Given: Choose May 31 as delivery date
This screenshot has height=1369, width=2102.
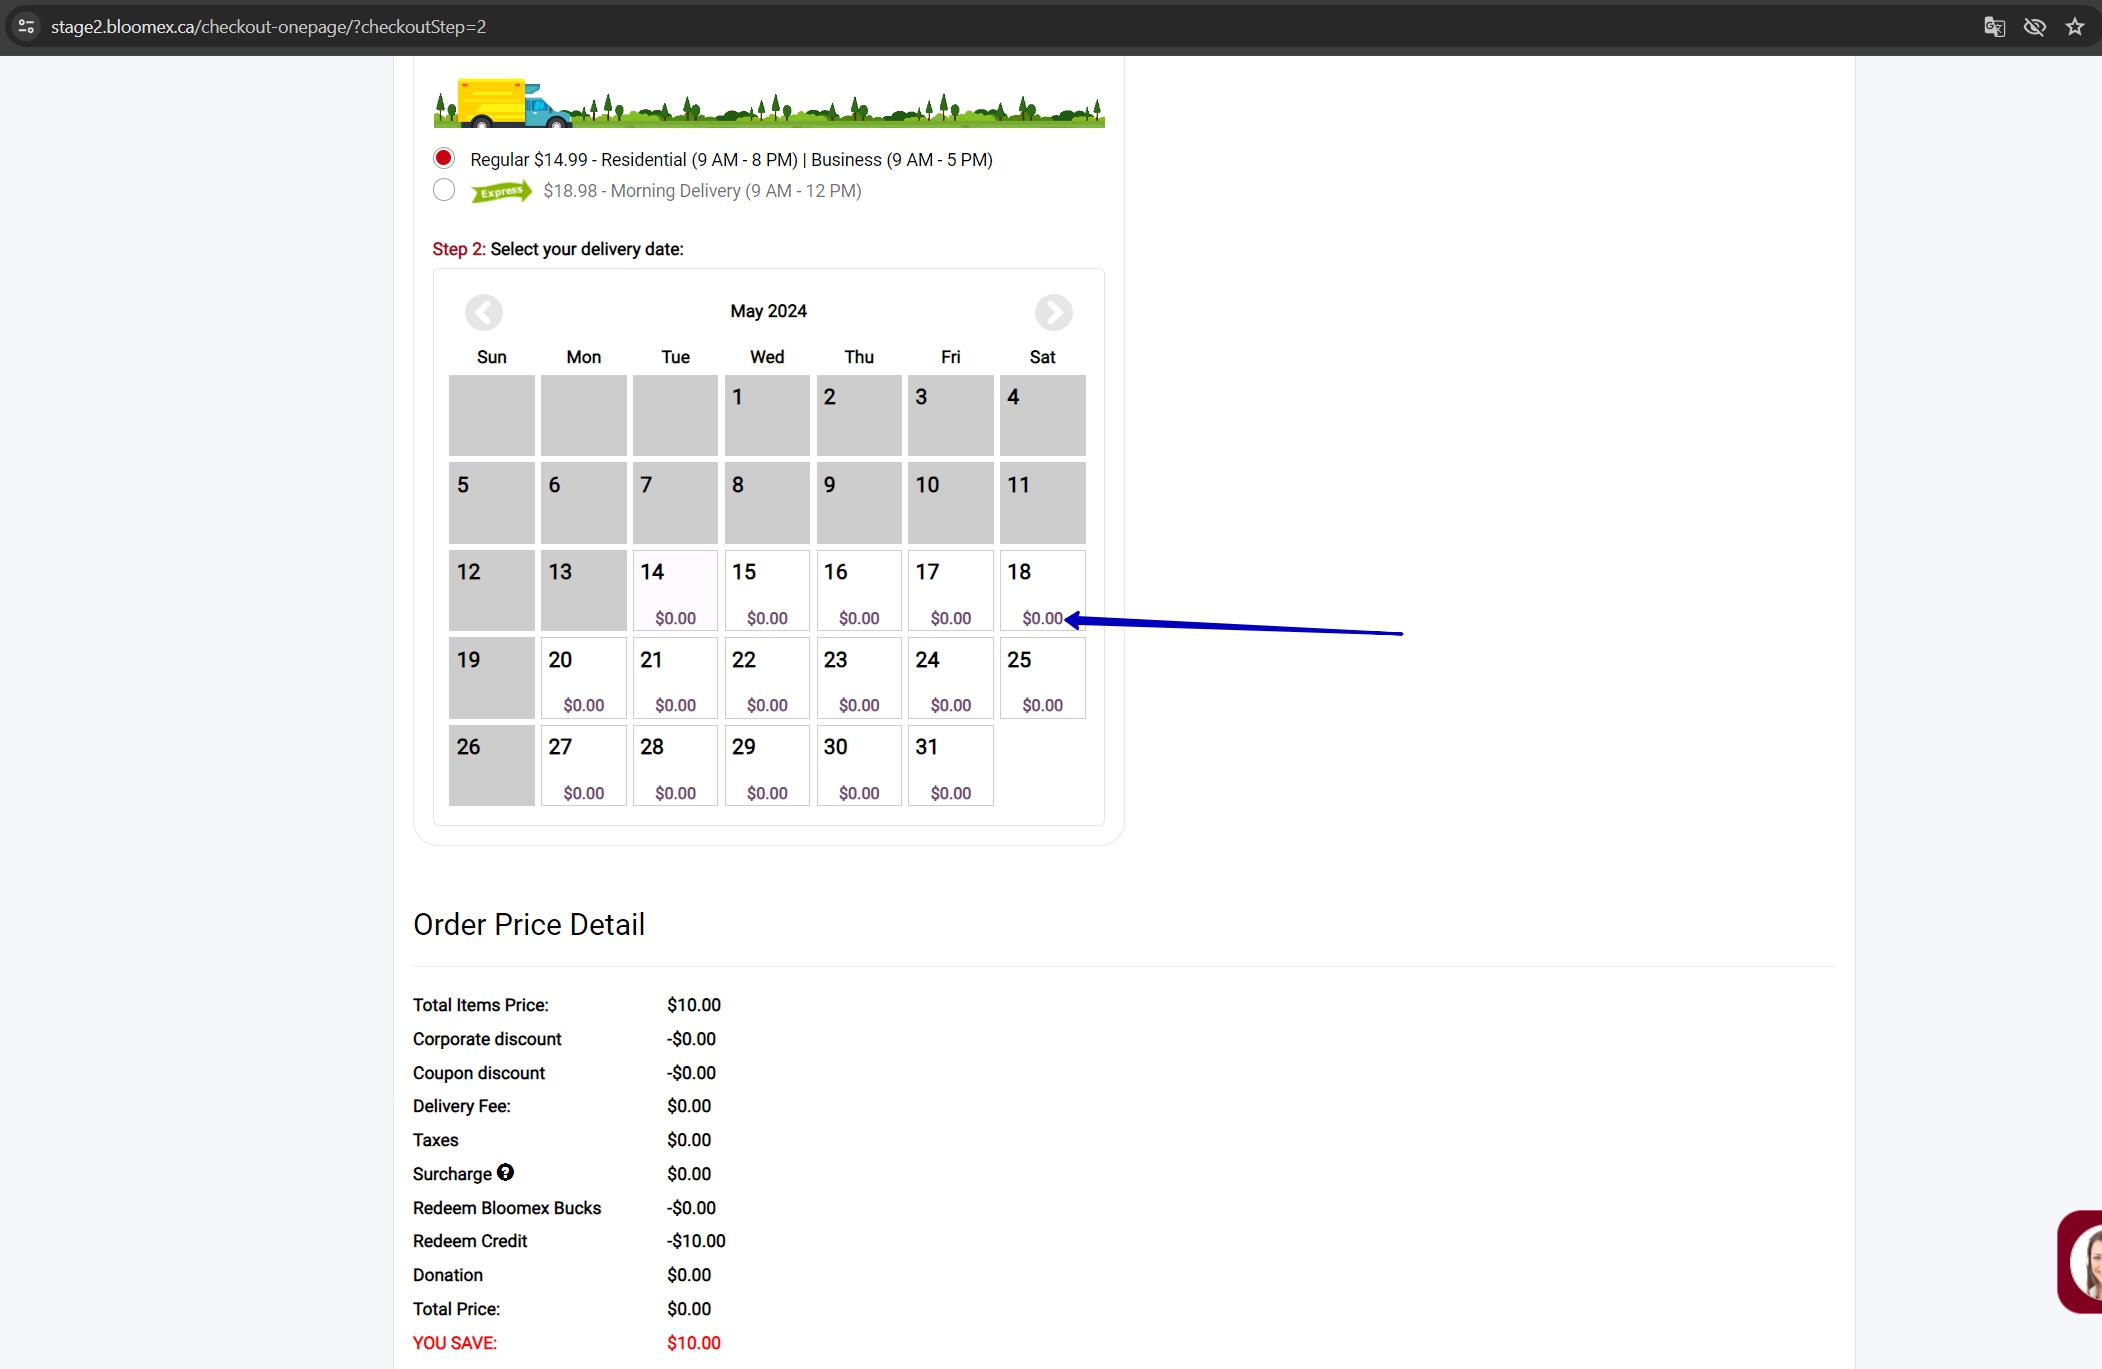Looking at the screenshot, I should [x=951, y=766].
